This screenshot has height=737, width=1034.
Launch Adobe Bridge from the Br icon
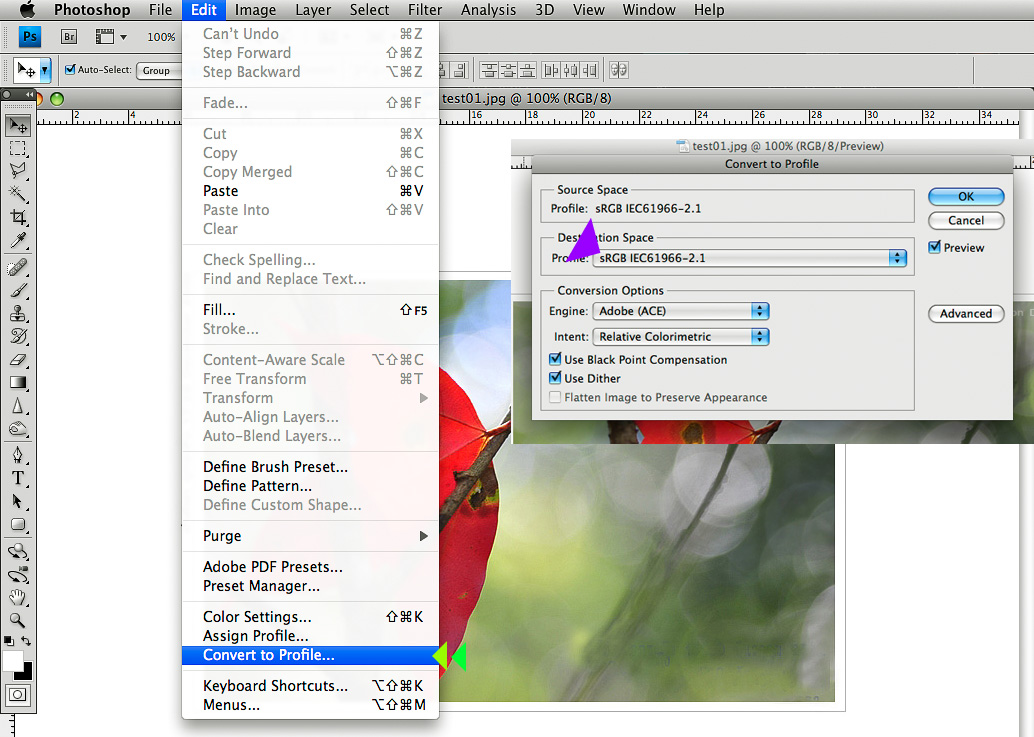(x=69, y=37)
